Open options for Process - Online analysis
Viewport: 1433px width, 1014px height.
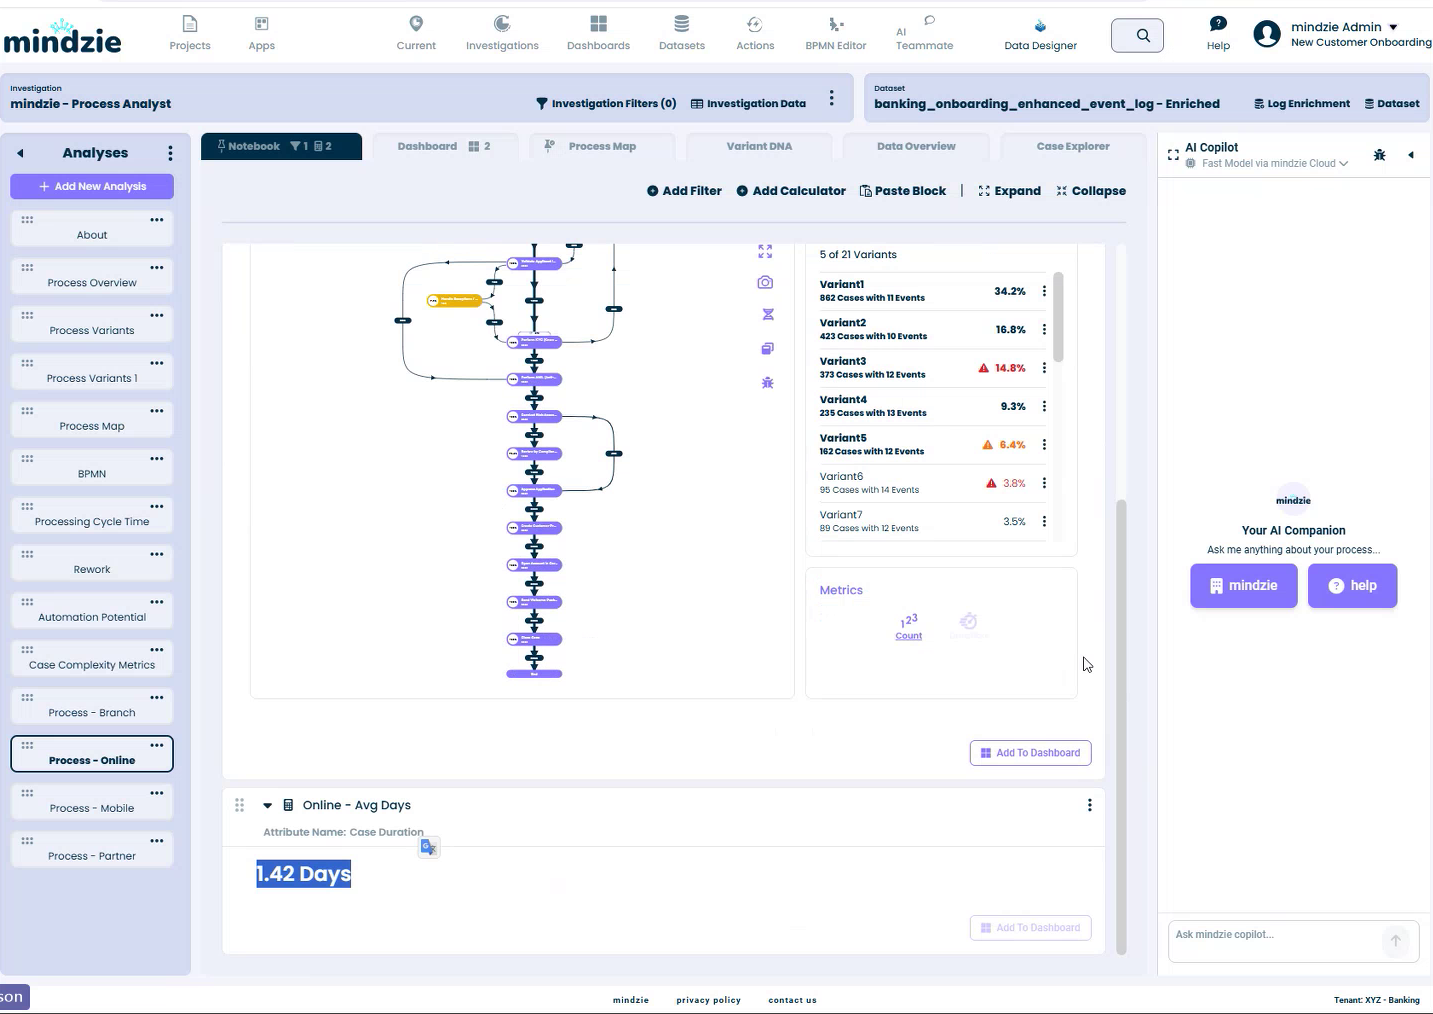(157, 746)
